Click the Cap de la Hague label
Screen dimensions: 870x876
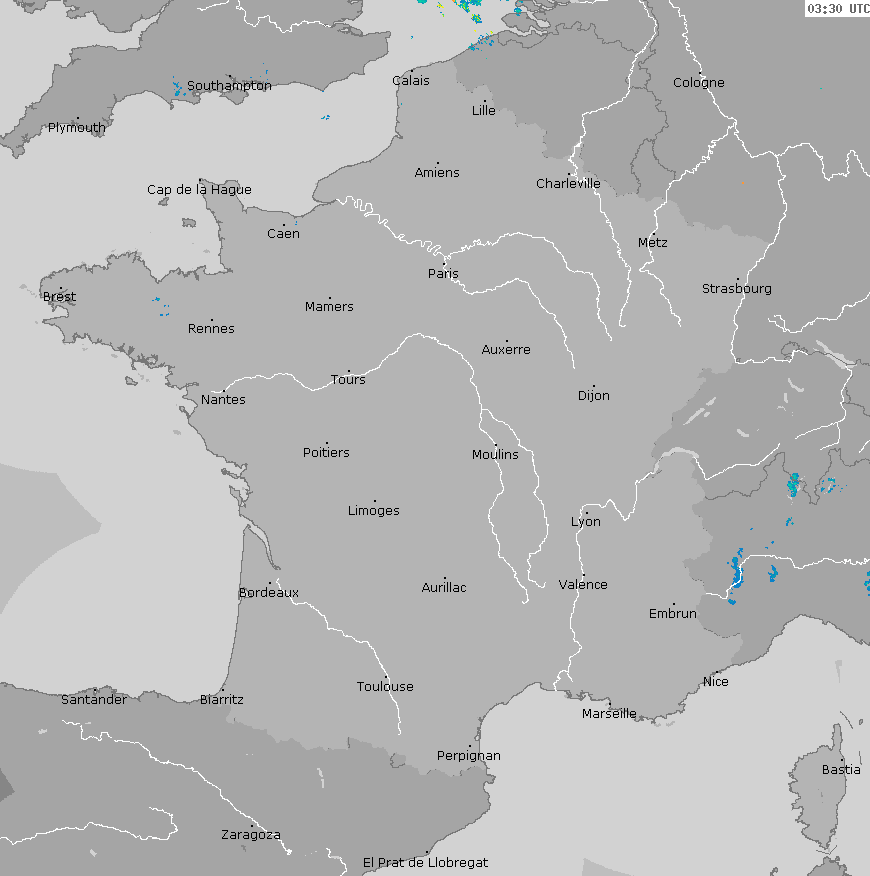199,190
